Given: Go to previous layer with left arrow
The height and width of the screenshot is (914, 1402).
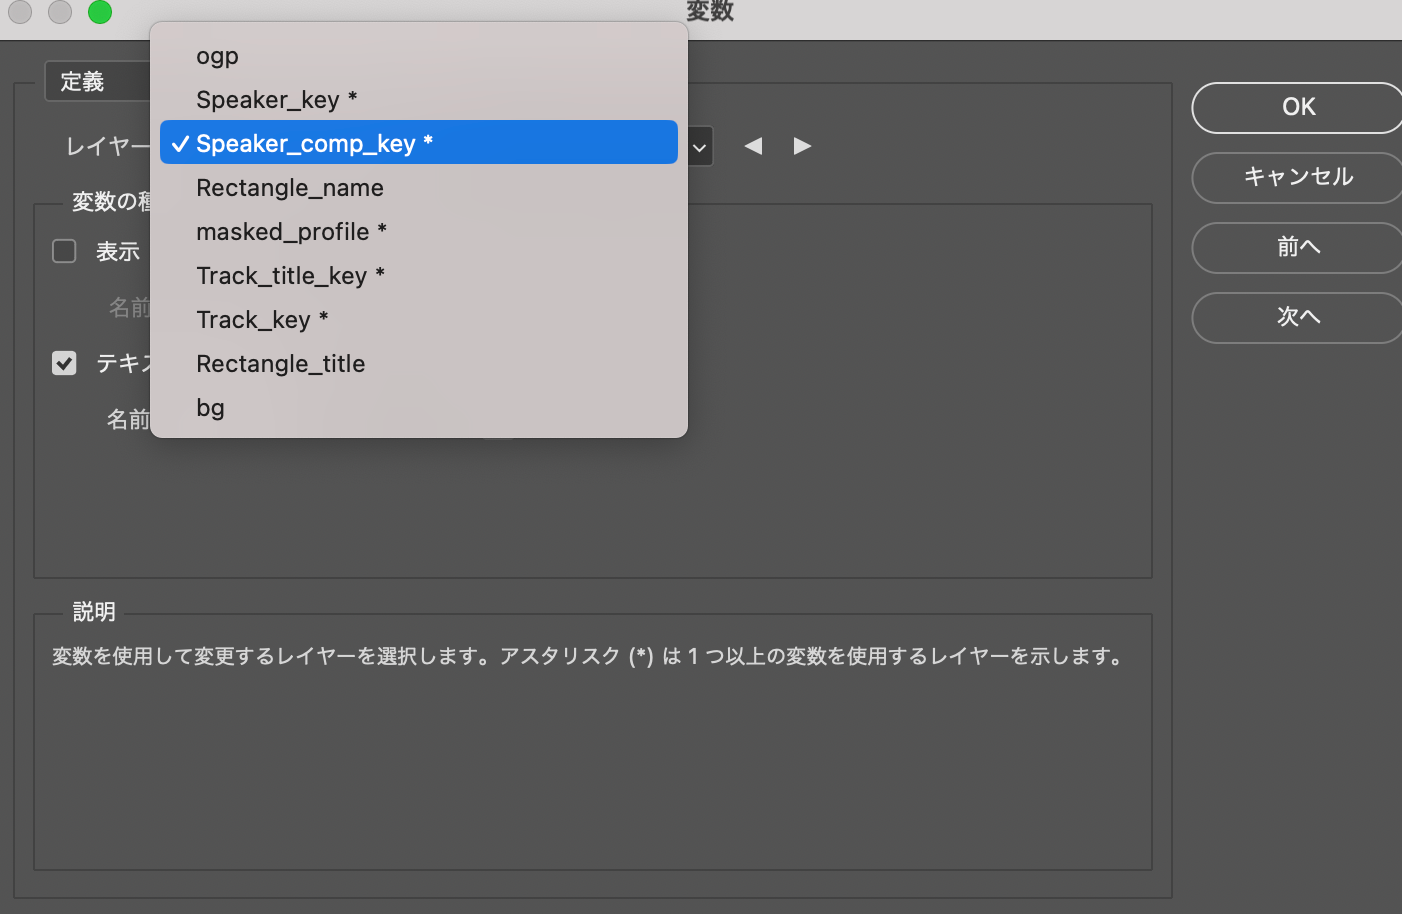Looking at the screenshot, I should tap(753, 146).
